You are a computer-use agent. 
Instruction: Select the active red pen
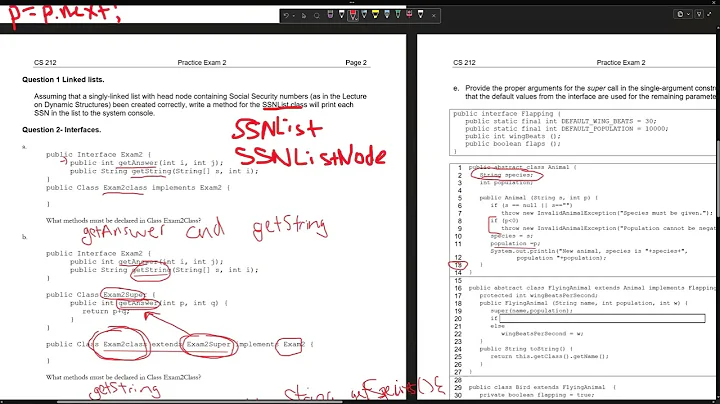(353, 15)
